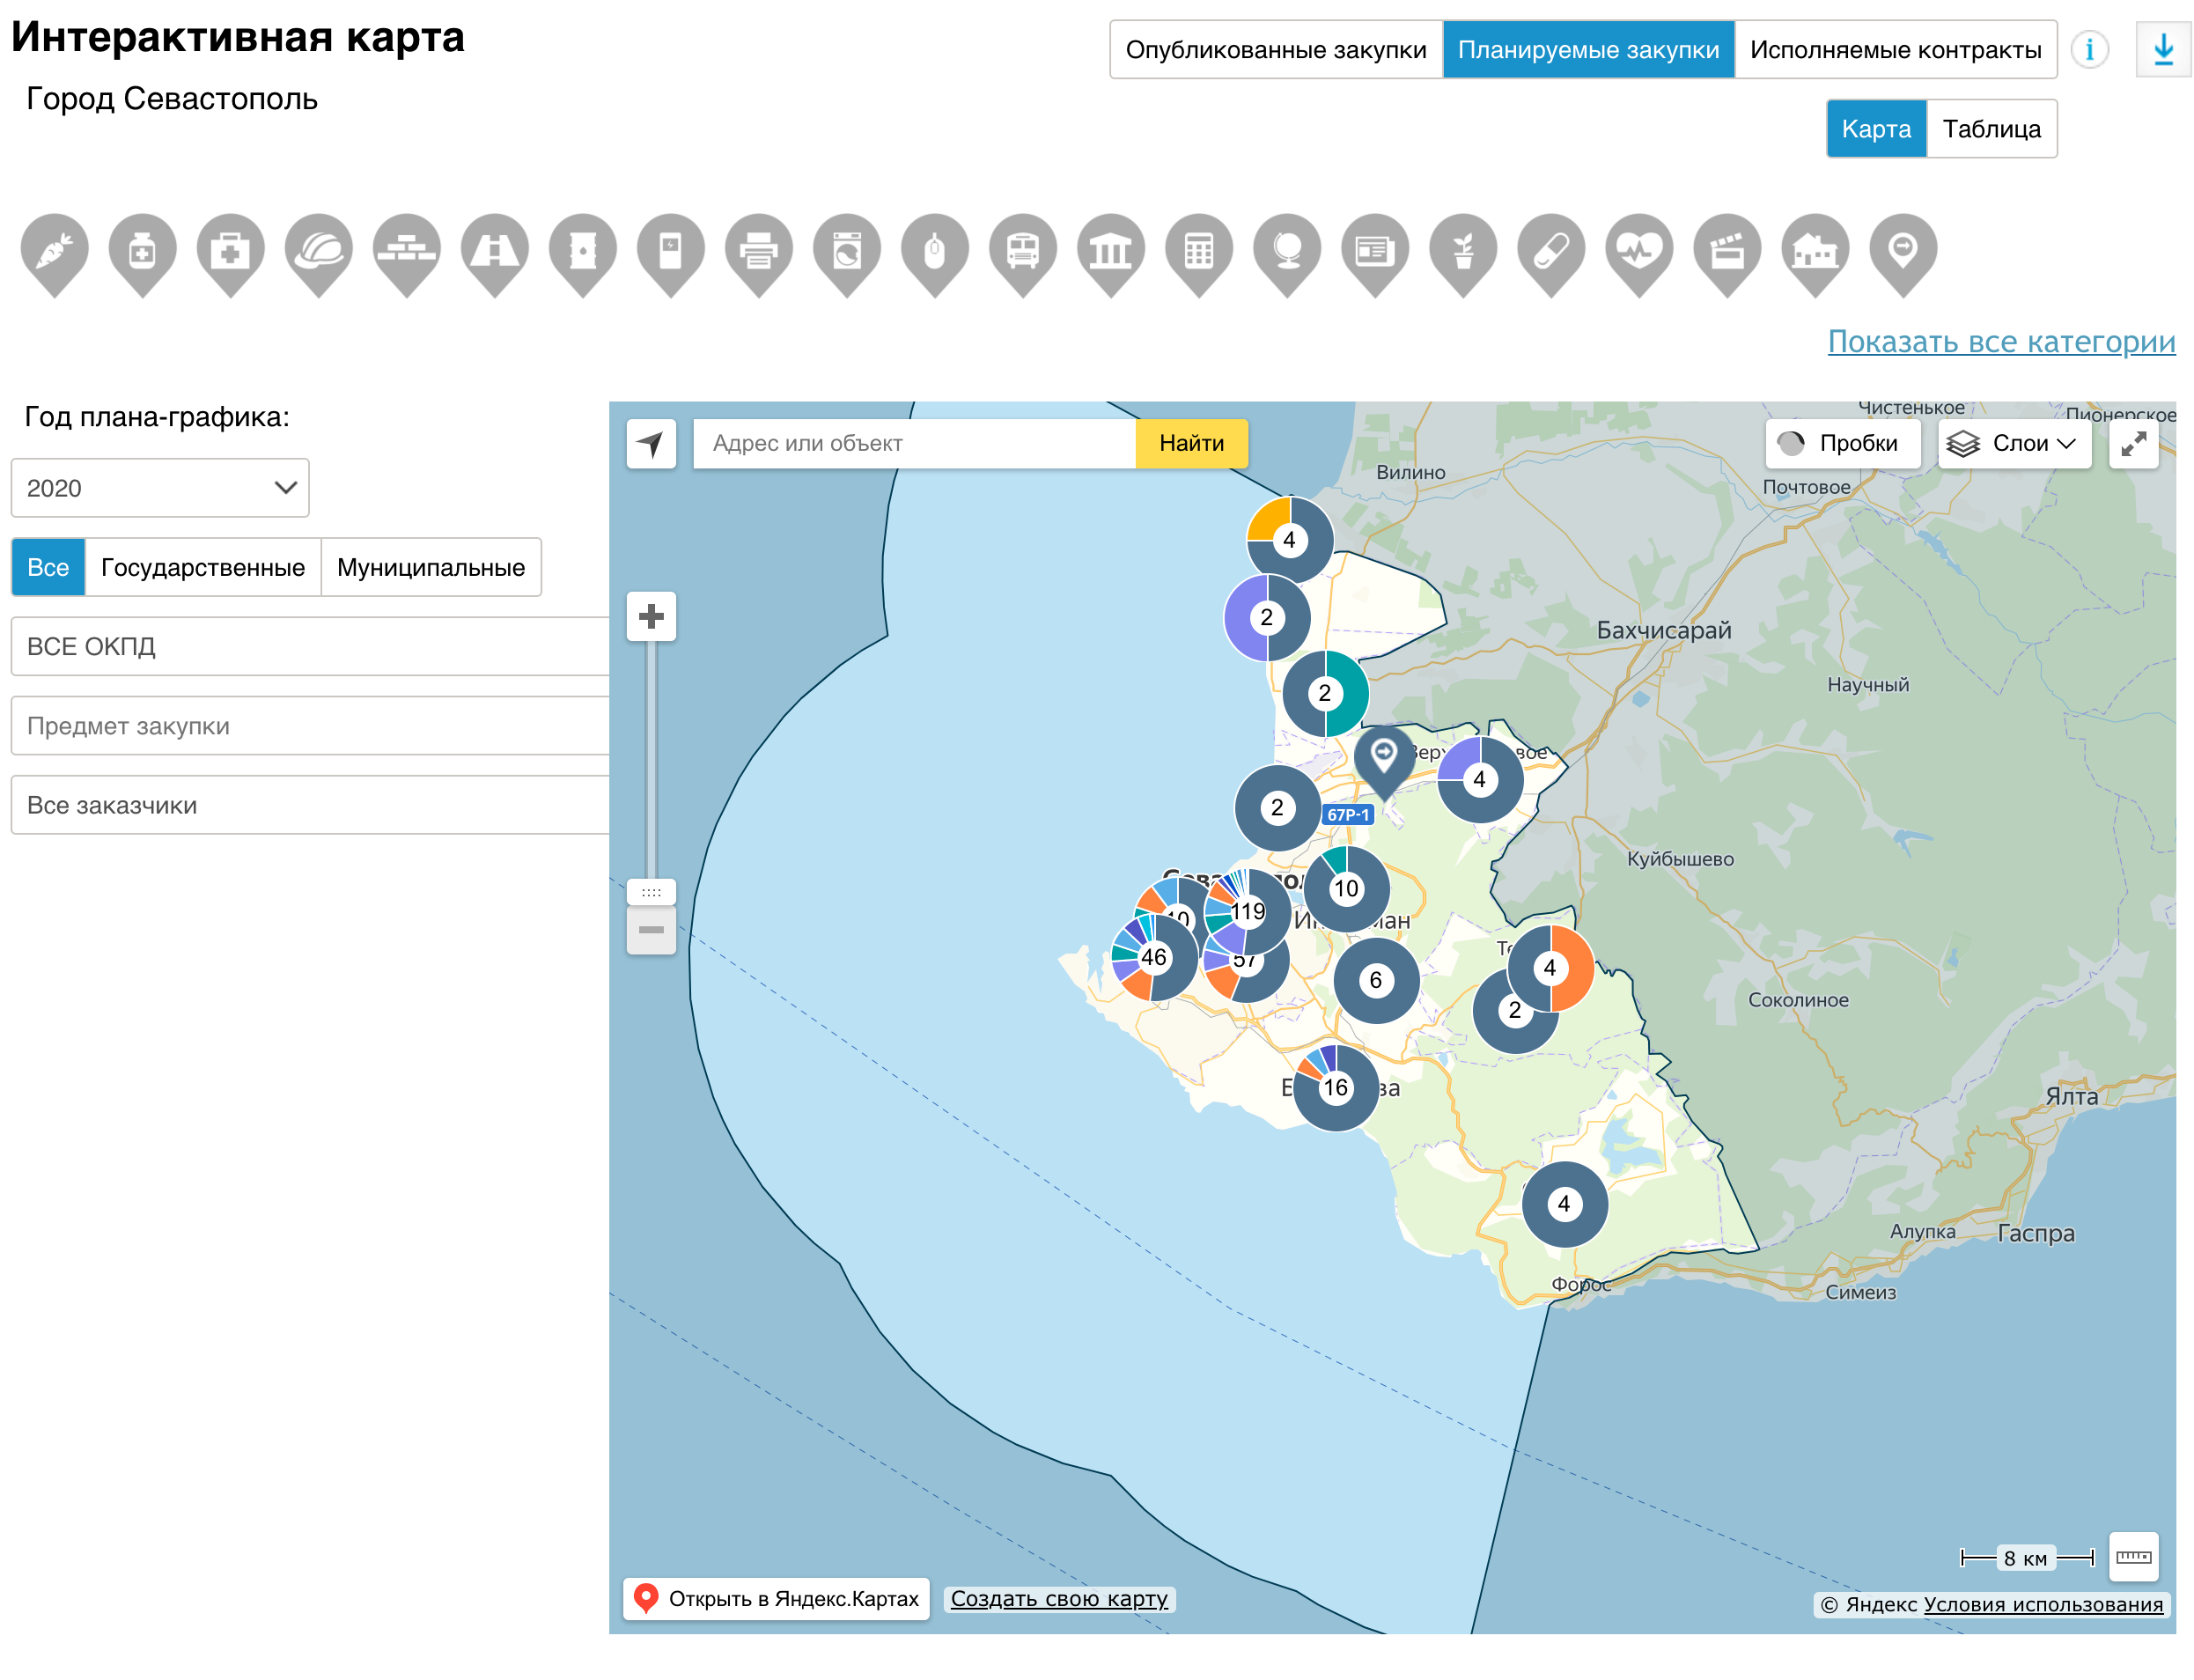Select the calculator category pin
The width and height of the screenshot is (2194, 1680).
coord(1198,250)
